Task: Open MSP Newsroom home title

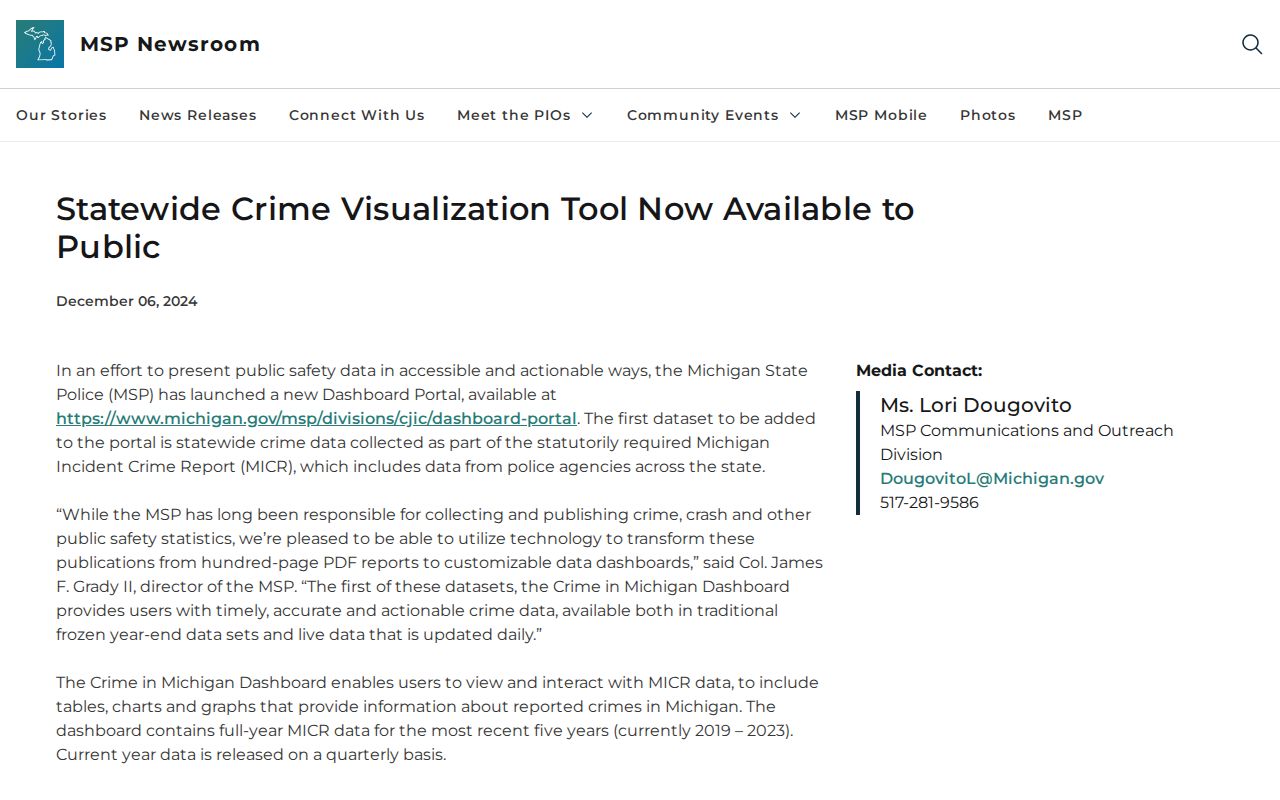Action: (170, 44)
